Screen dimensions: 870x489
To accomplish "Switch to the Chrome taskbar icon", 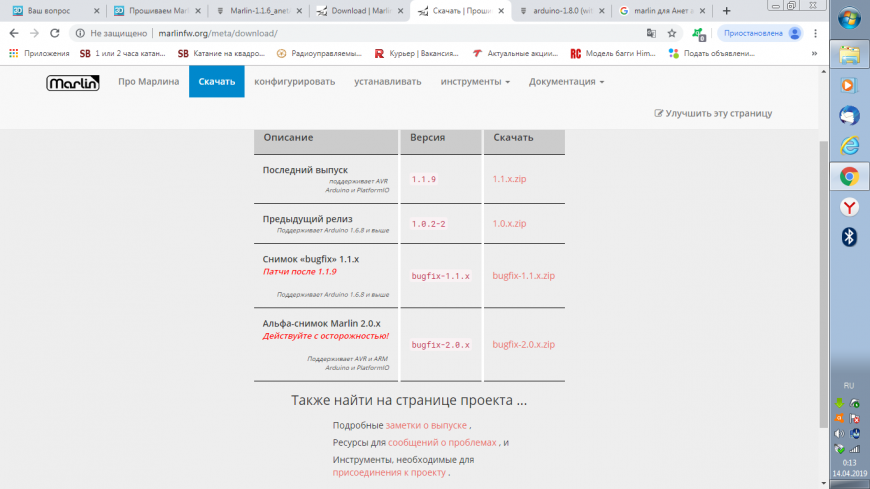I will tap(849, 177).
